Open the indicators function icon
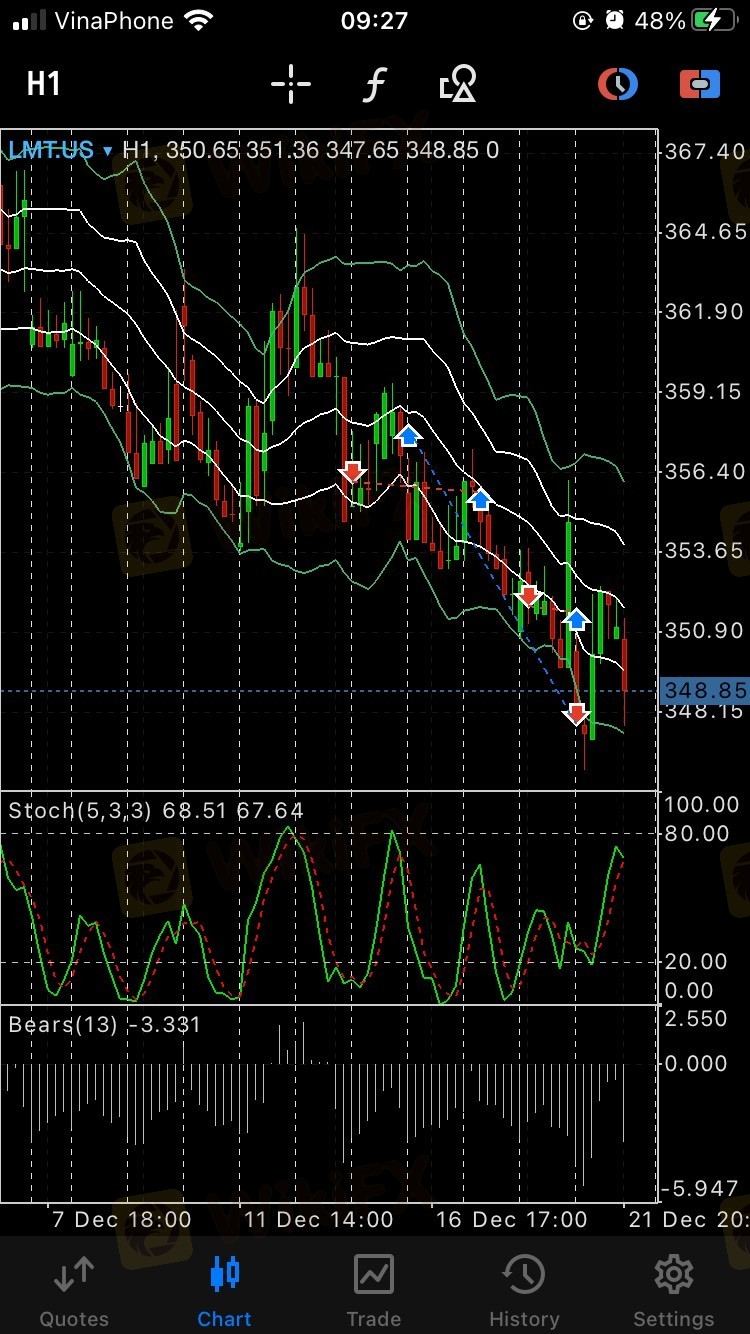This screenshot has height=1334, width=750. [373, 85]
